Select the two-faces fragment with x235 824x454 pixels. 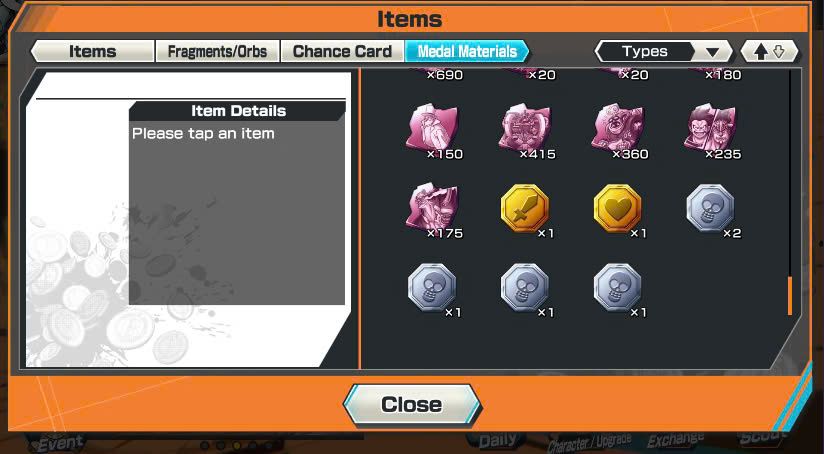point(710,128)
